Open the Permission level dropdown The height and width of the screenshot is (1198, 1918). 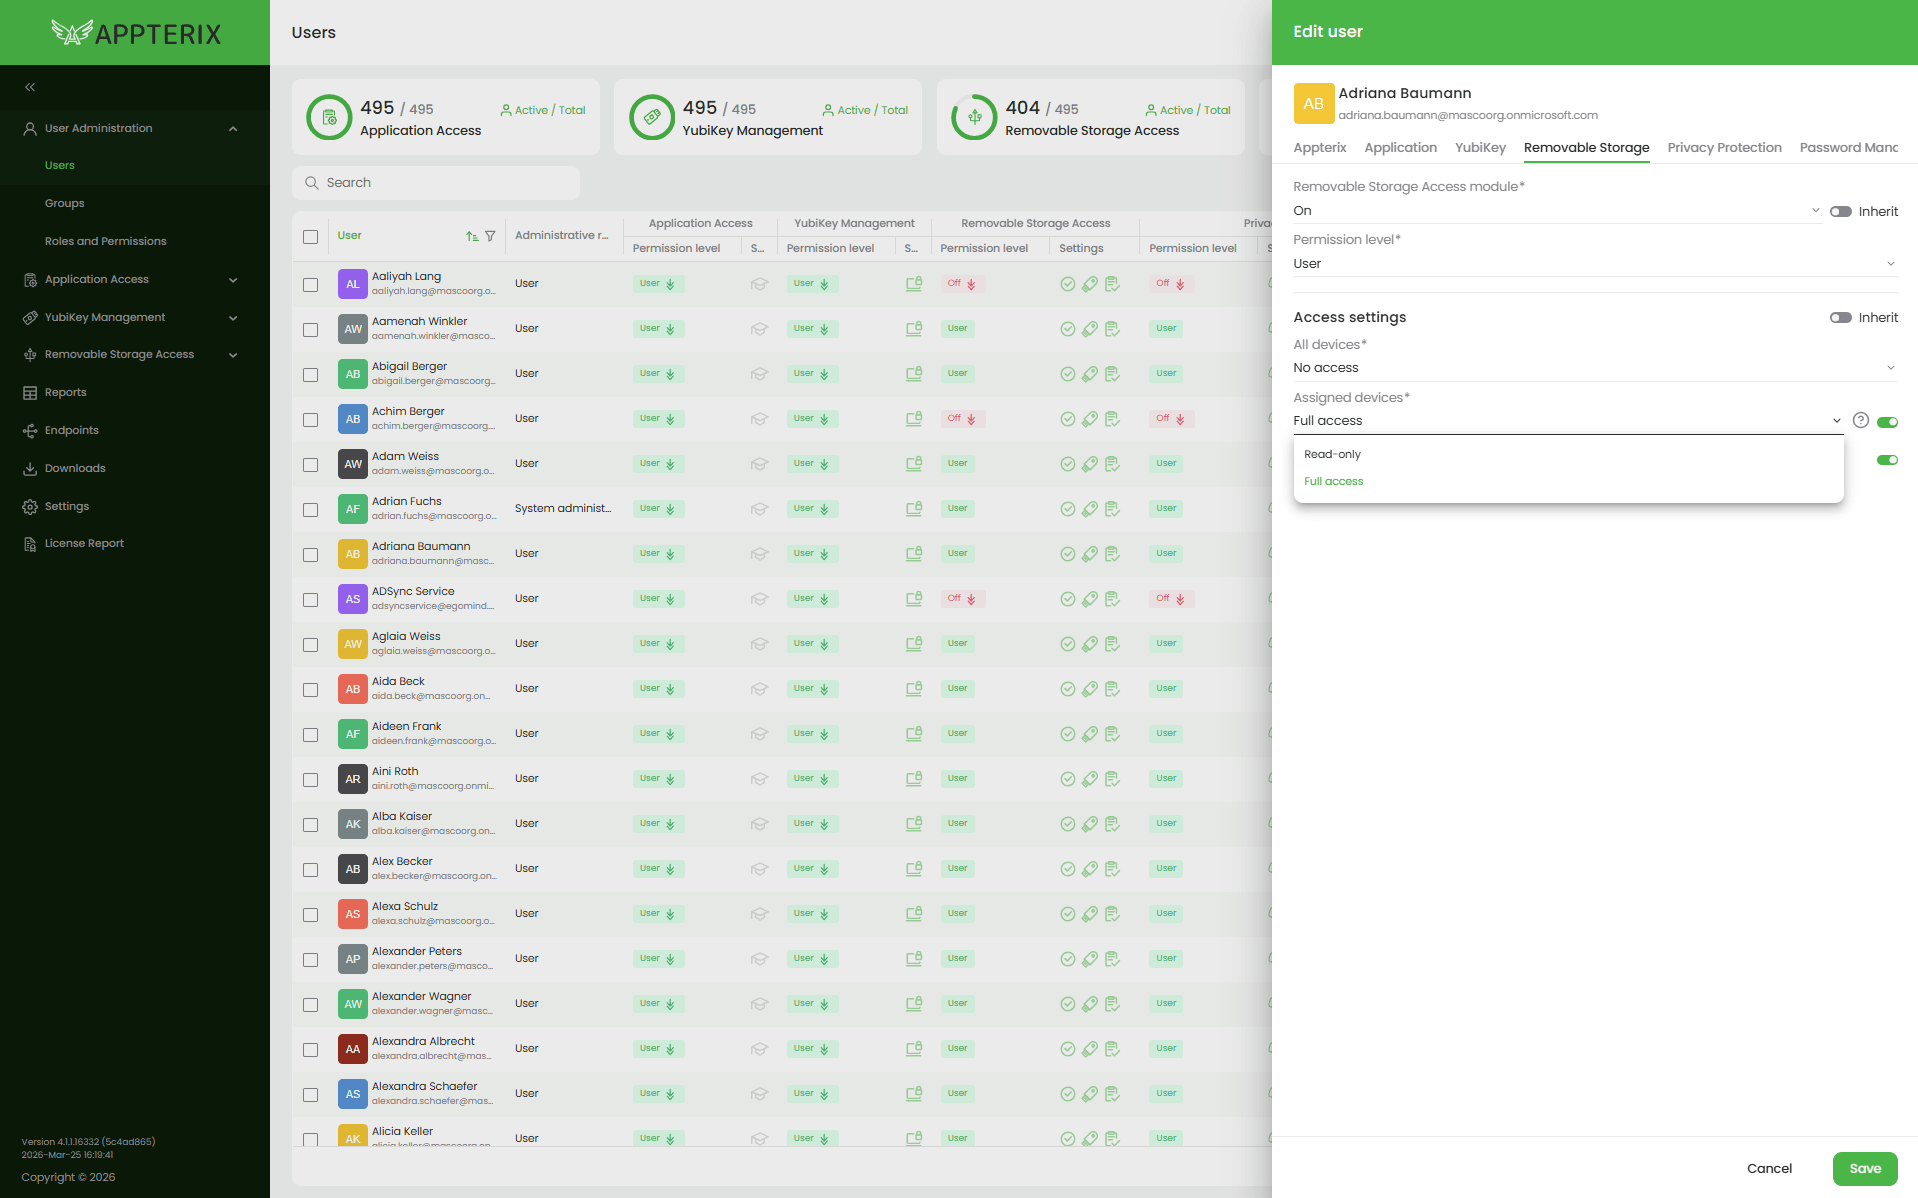tap(1593, 264)
